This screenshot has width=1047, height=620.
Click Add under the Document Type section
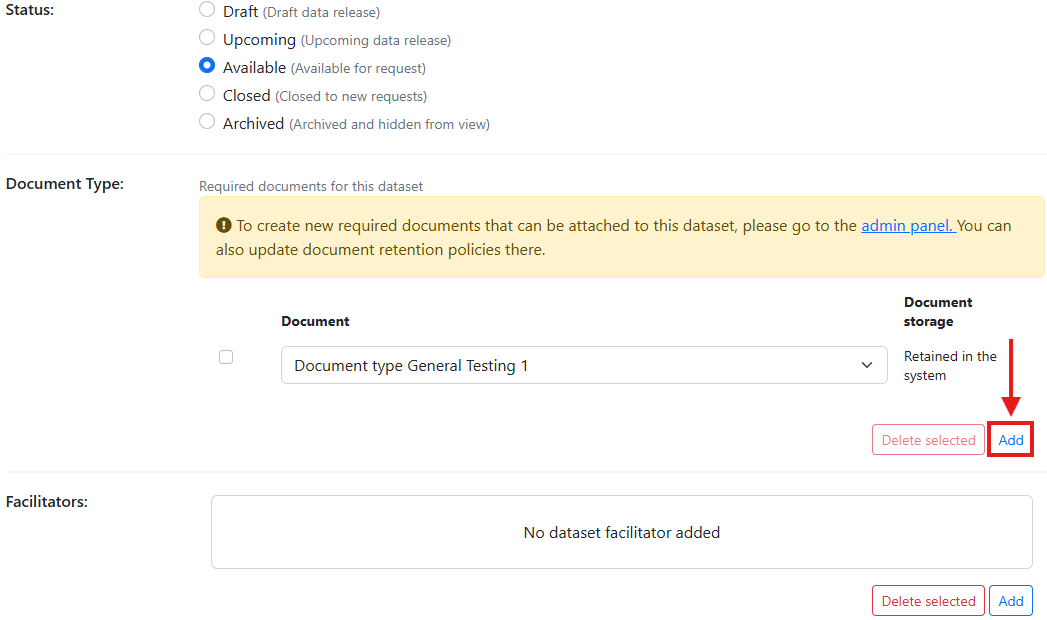coord(1011,440)
